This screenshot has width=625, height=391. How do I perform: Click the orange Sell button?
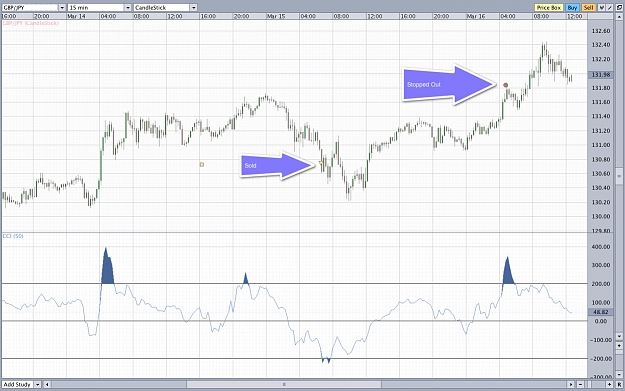coord(589,8)
